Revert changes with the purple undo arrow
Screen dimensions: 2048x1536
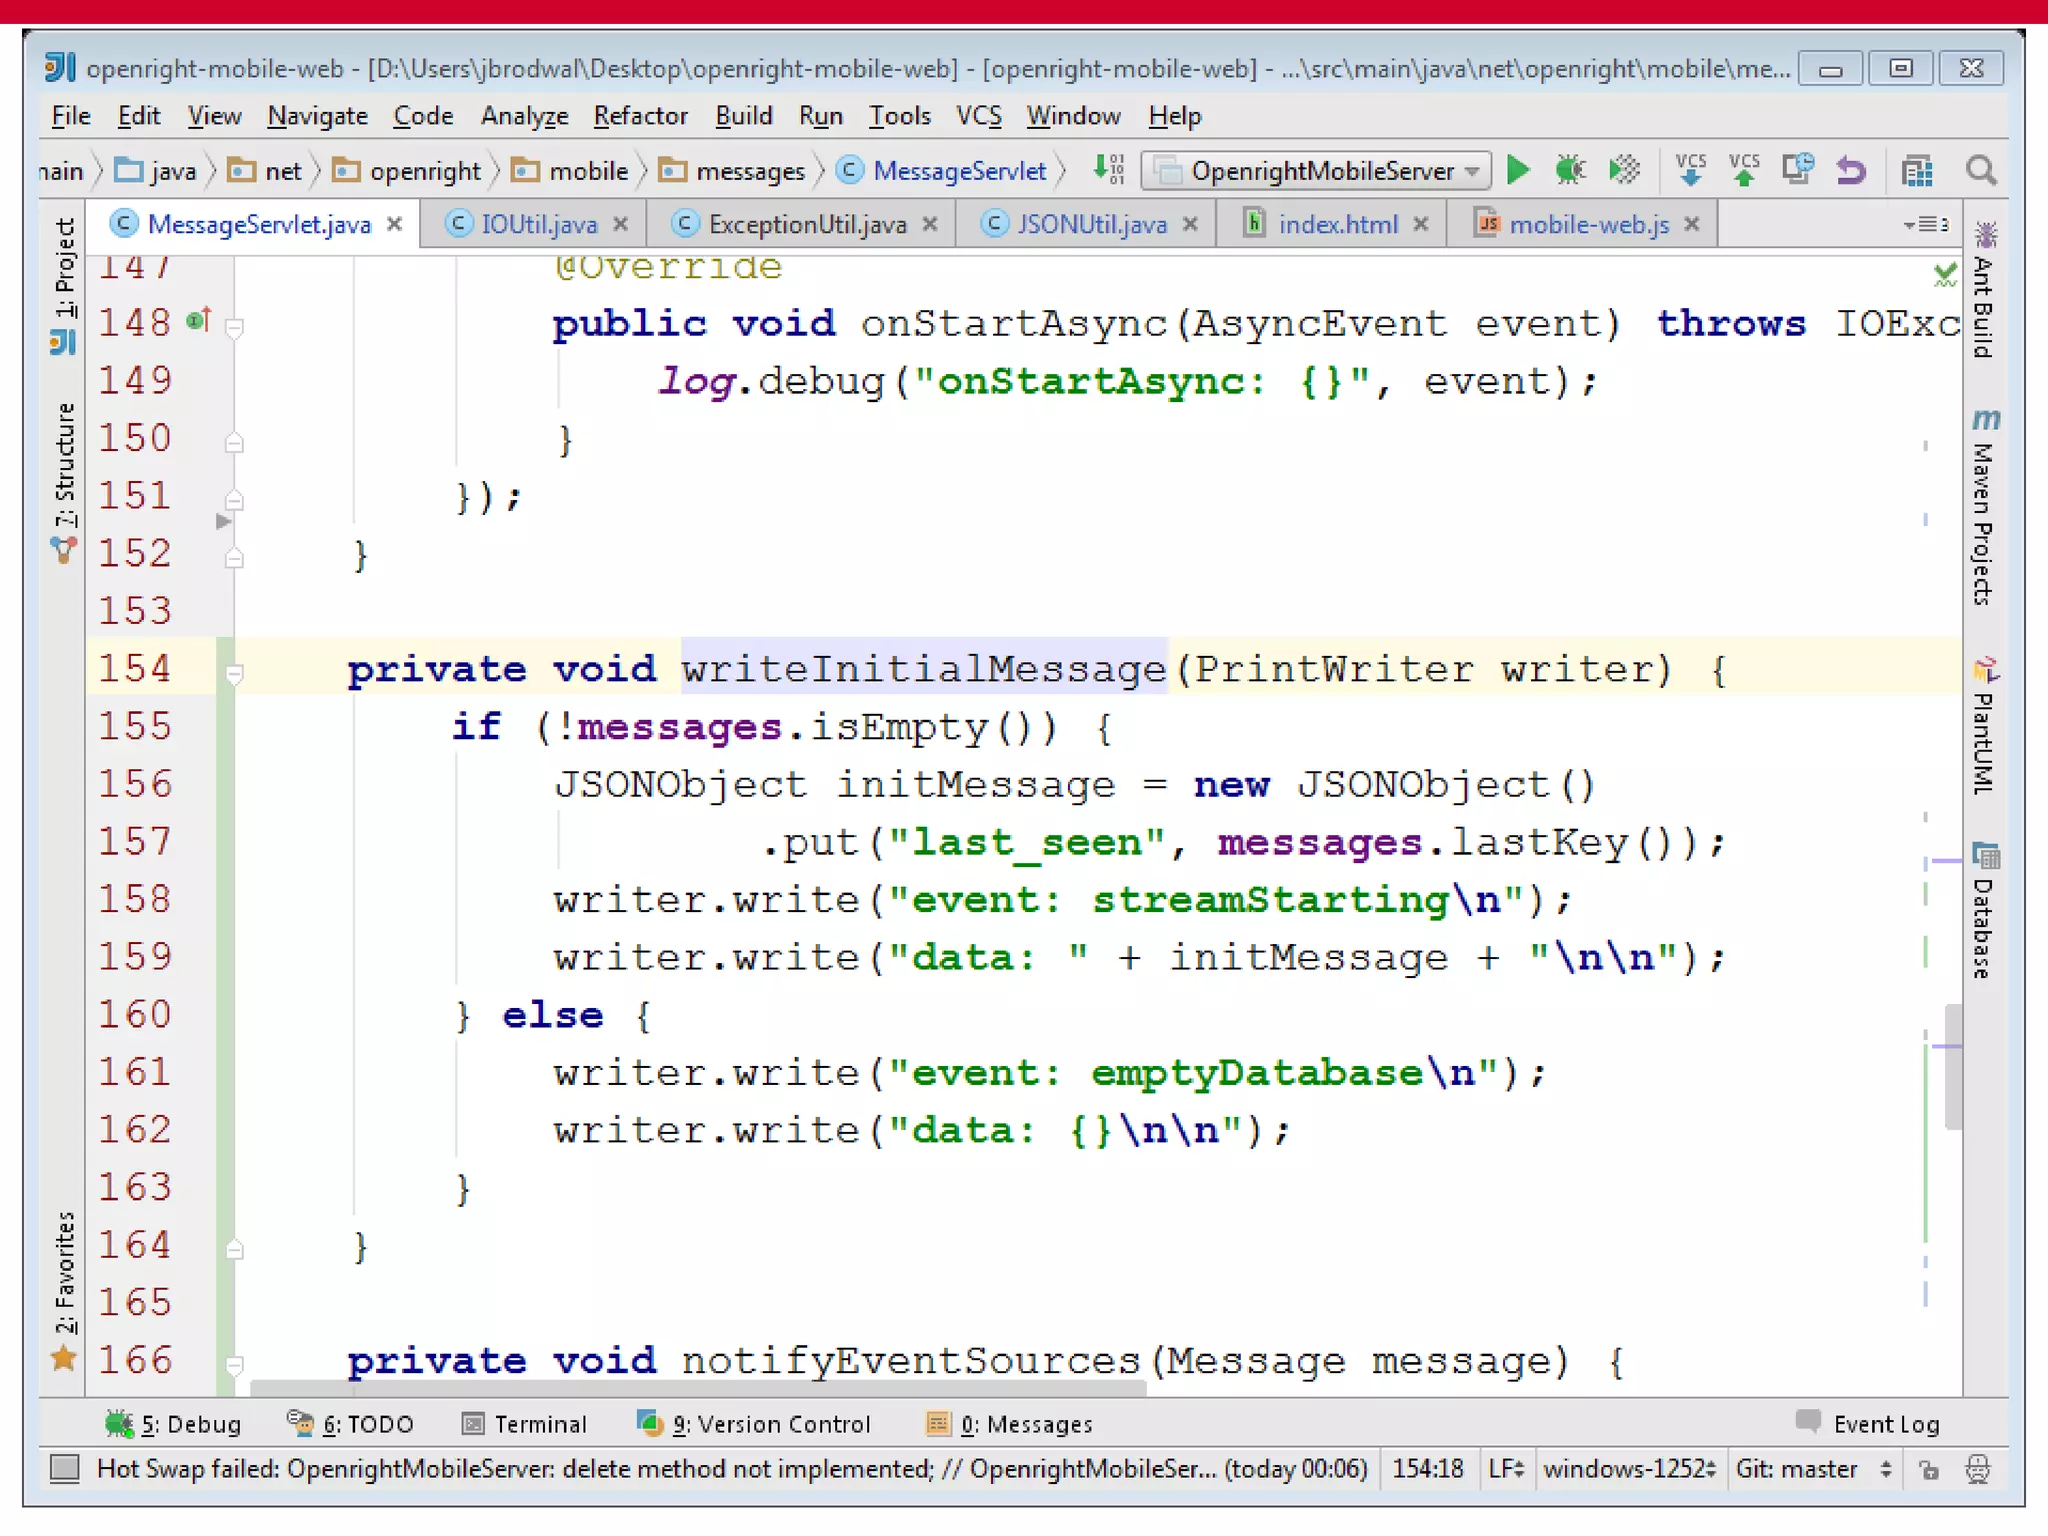pyautogui.click(x=1851, y=171)
